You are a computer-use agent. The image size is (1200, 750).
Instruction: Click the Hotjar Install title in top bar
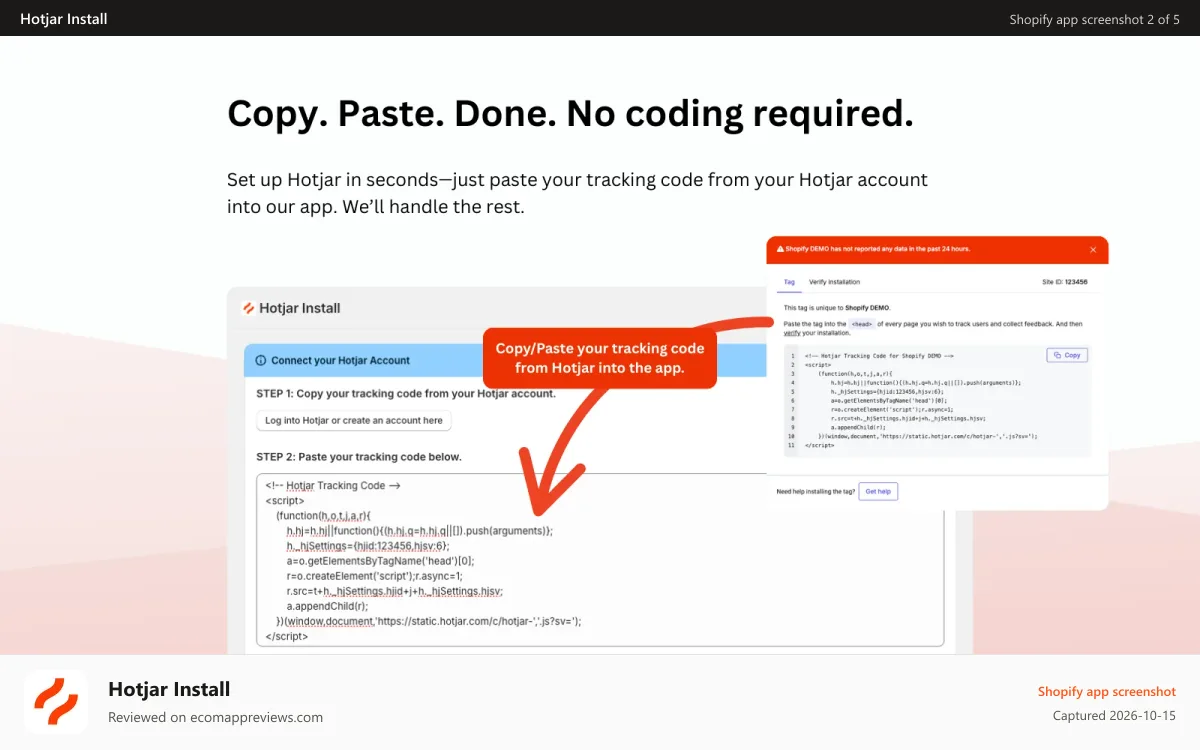point(64,19)
